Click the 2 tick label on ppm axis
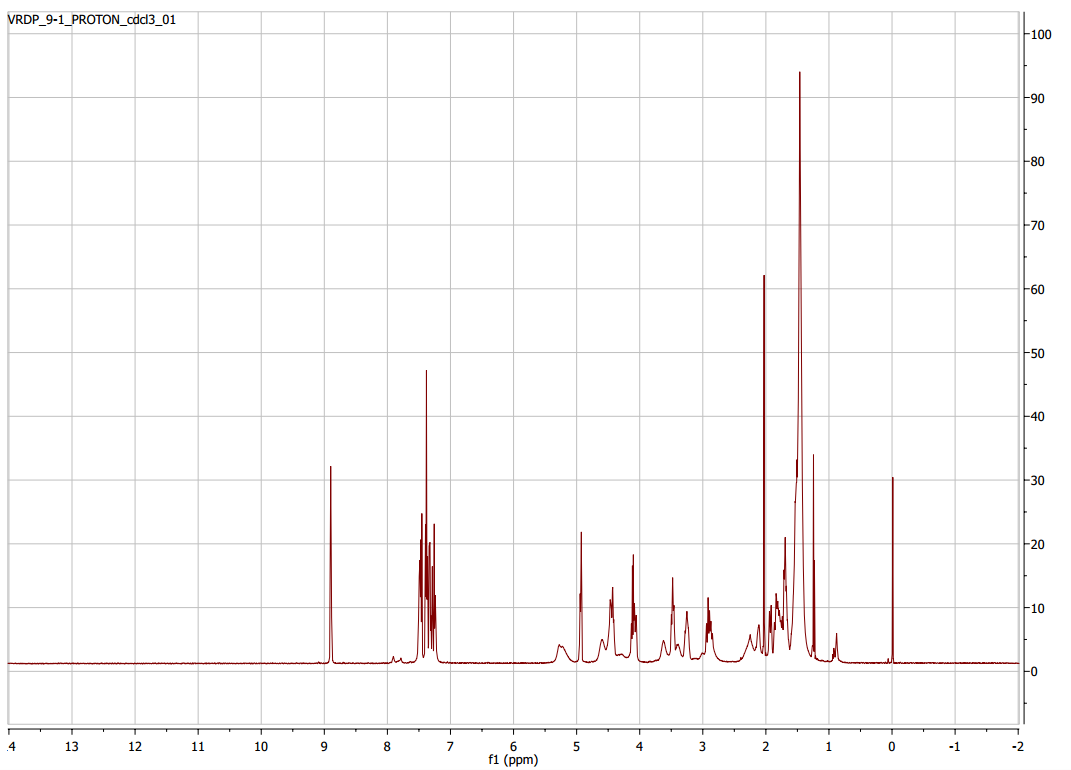Screen dimensions: 1071x770 [766, 747]
